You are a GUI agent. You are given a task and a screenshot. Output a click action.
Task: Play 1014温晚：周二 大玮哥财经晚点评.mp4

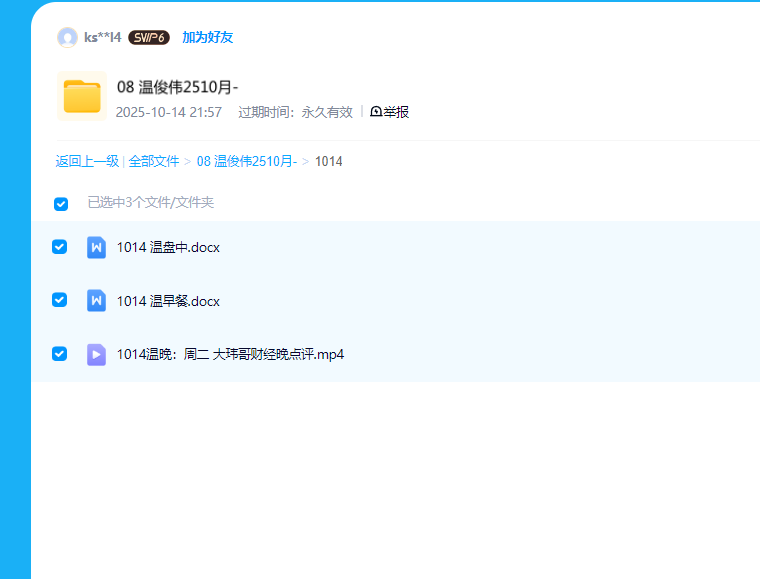(230, 355)
